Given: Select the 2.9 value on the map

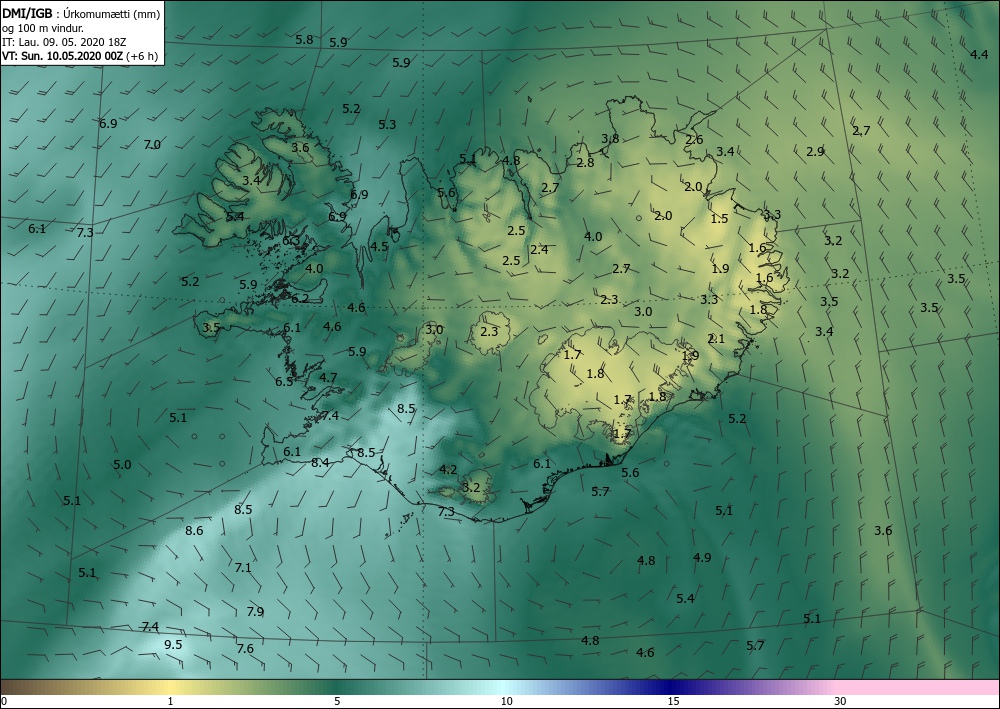Looking at the screenshot, I should coord(815,152).
